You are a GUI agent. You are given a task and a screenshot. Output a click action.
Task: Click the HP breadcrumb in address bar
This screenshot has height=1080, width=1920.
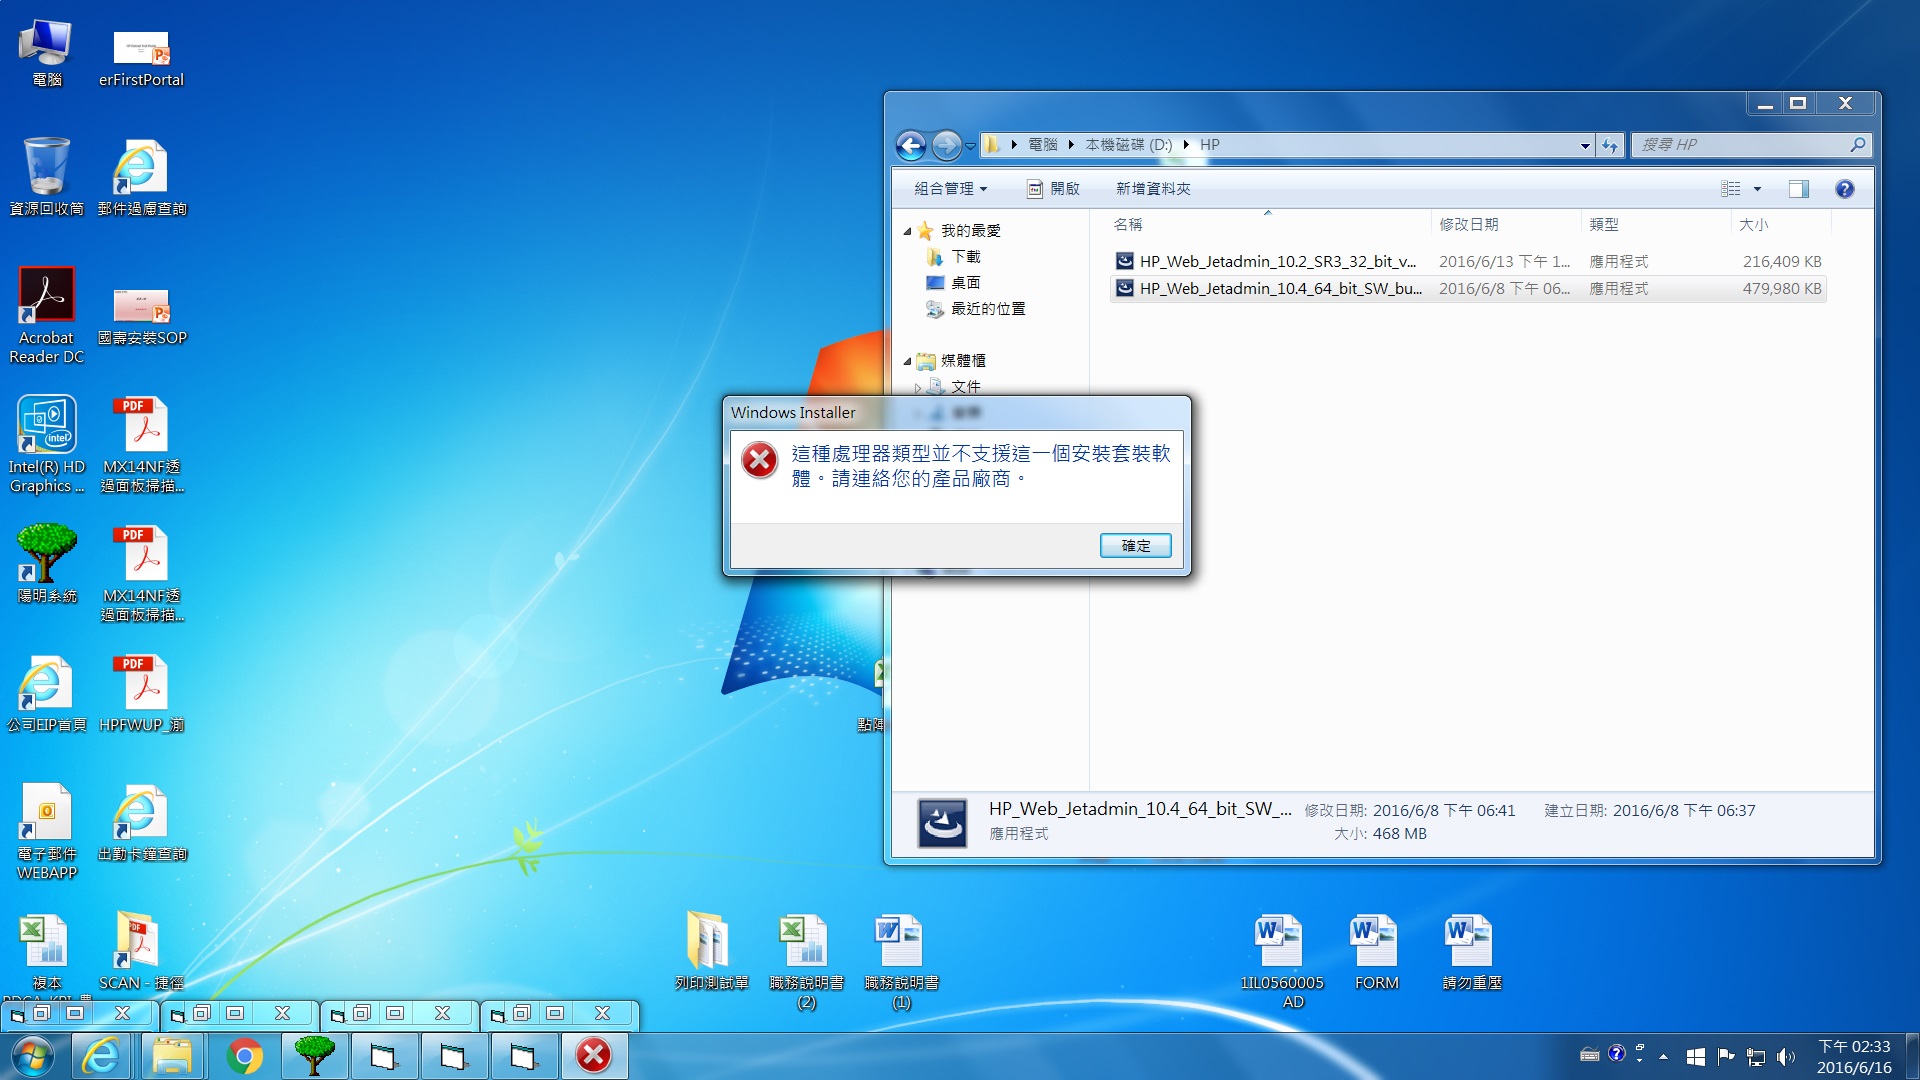(x=1209, y=145)
